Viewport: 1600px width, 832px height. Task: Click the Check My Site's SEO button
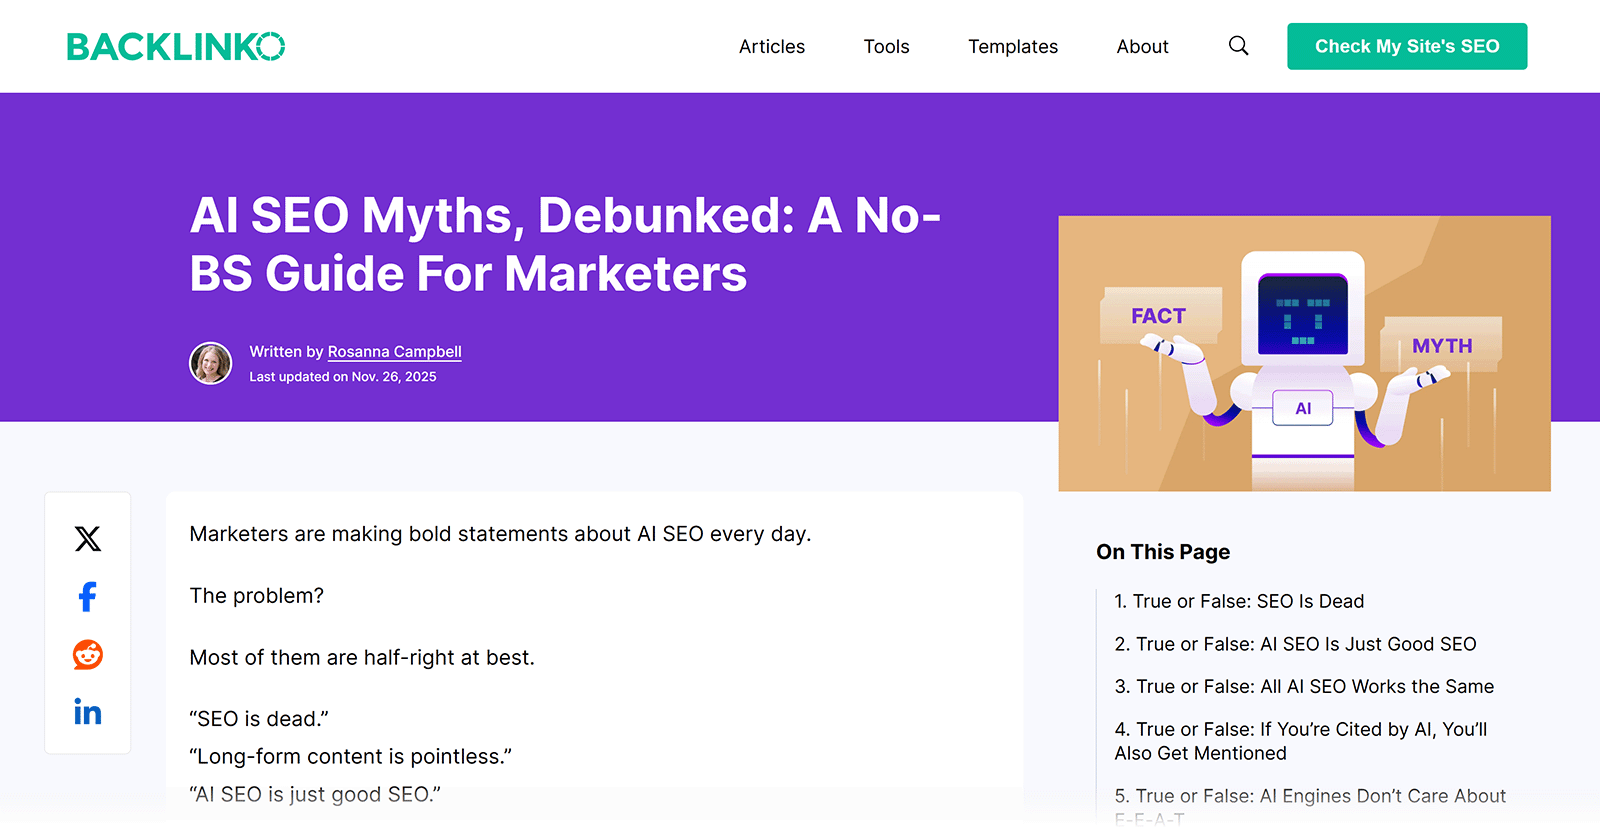[x=1406, y=46]
